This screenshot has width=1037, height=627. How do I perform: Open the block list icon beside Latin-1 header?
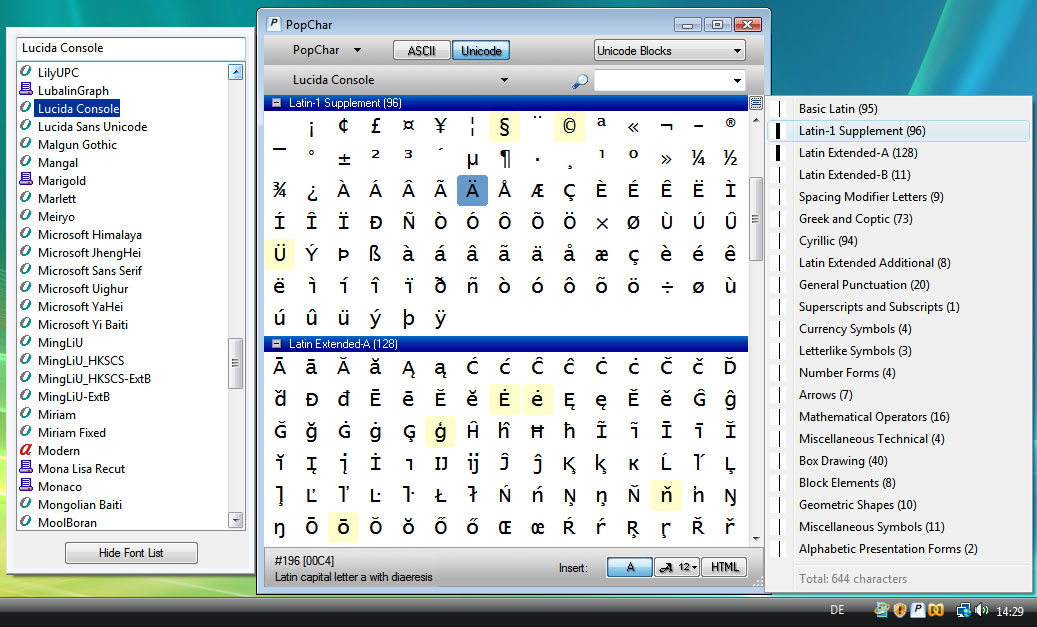755,103
